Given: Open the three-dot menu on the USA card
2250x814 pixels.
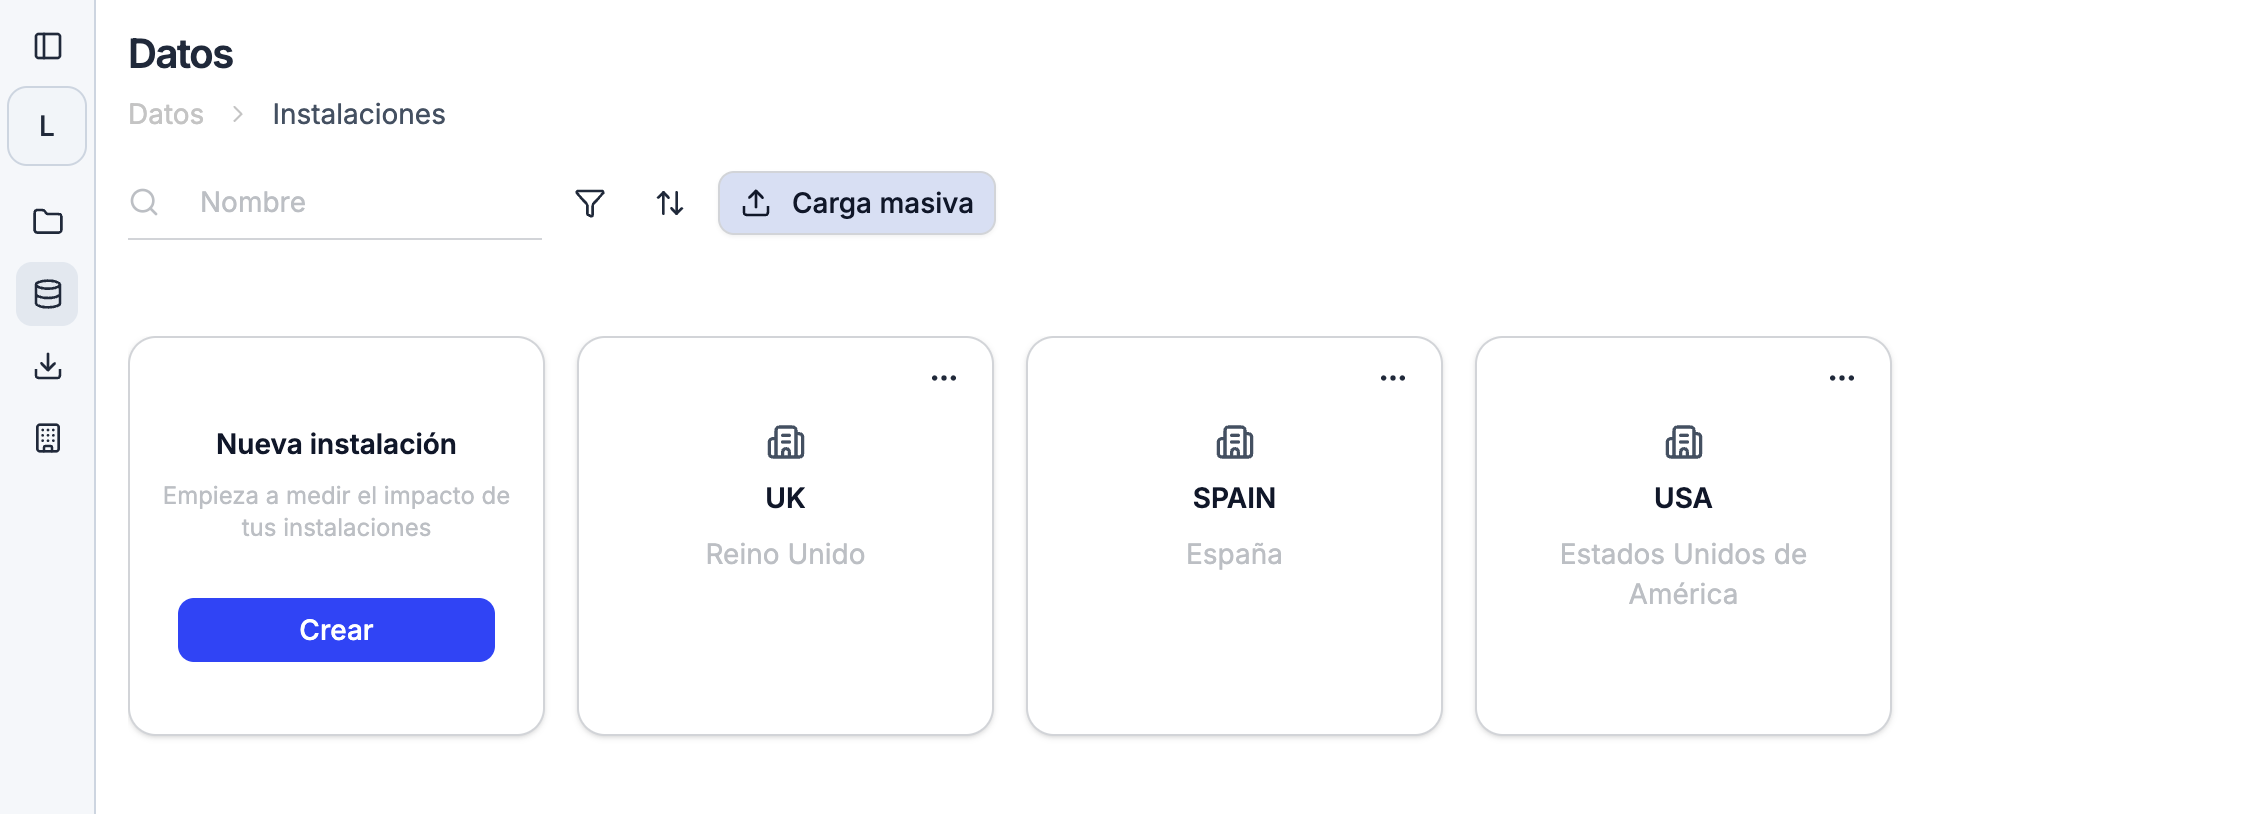Looking at the screenshot, I should 1843,376.
